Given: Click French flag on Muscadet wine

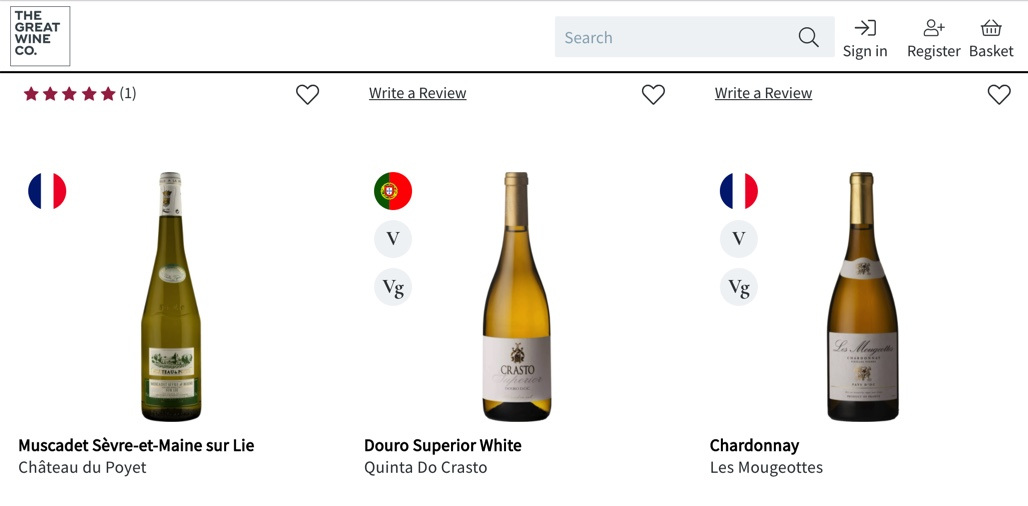Looking at the screenshot, I should (47, 191).
